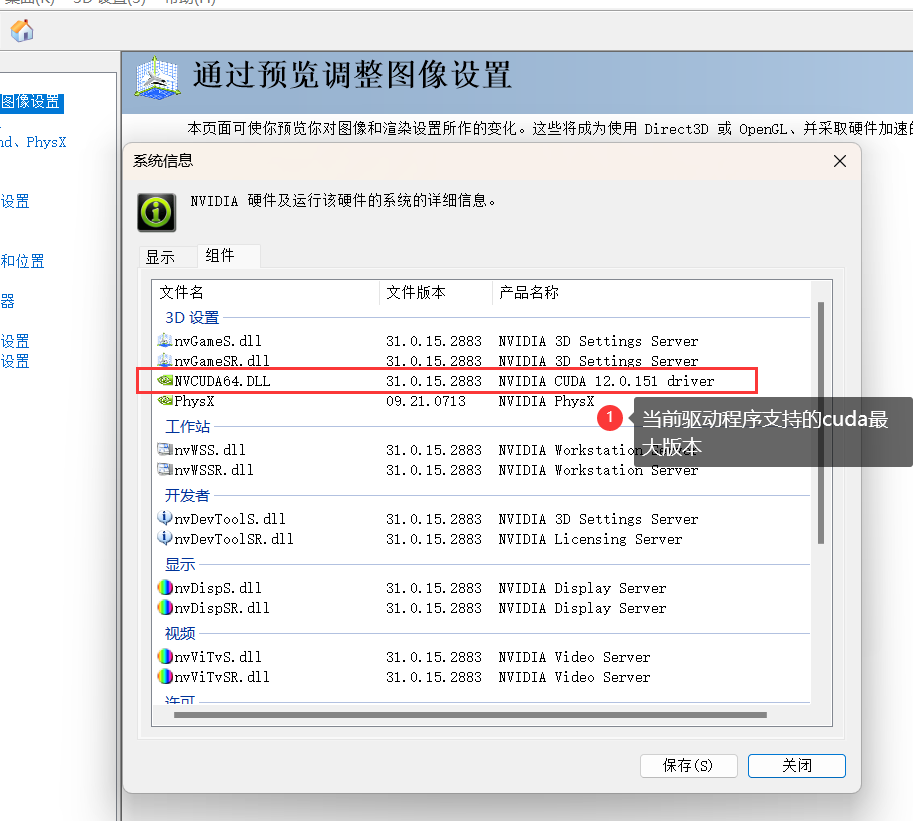Select the nvDevToolSR.dll file name
This screenshot has width=913, height=821.
point(234,539)
